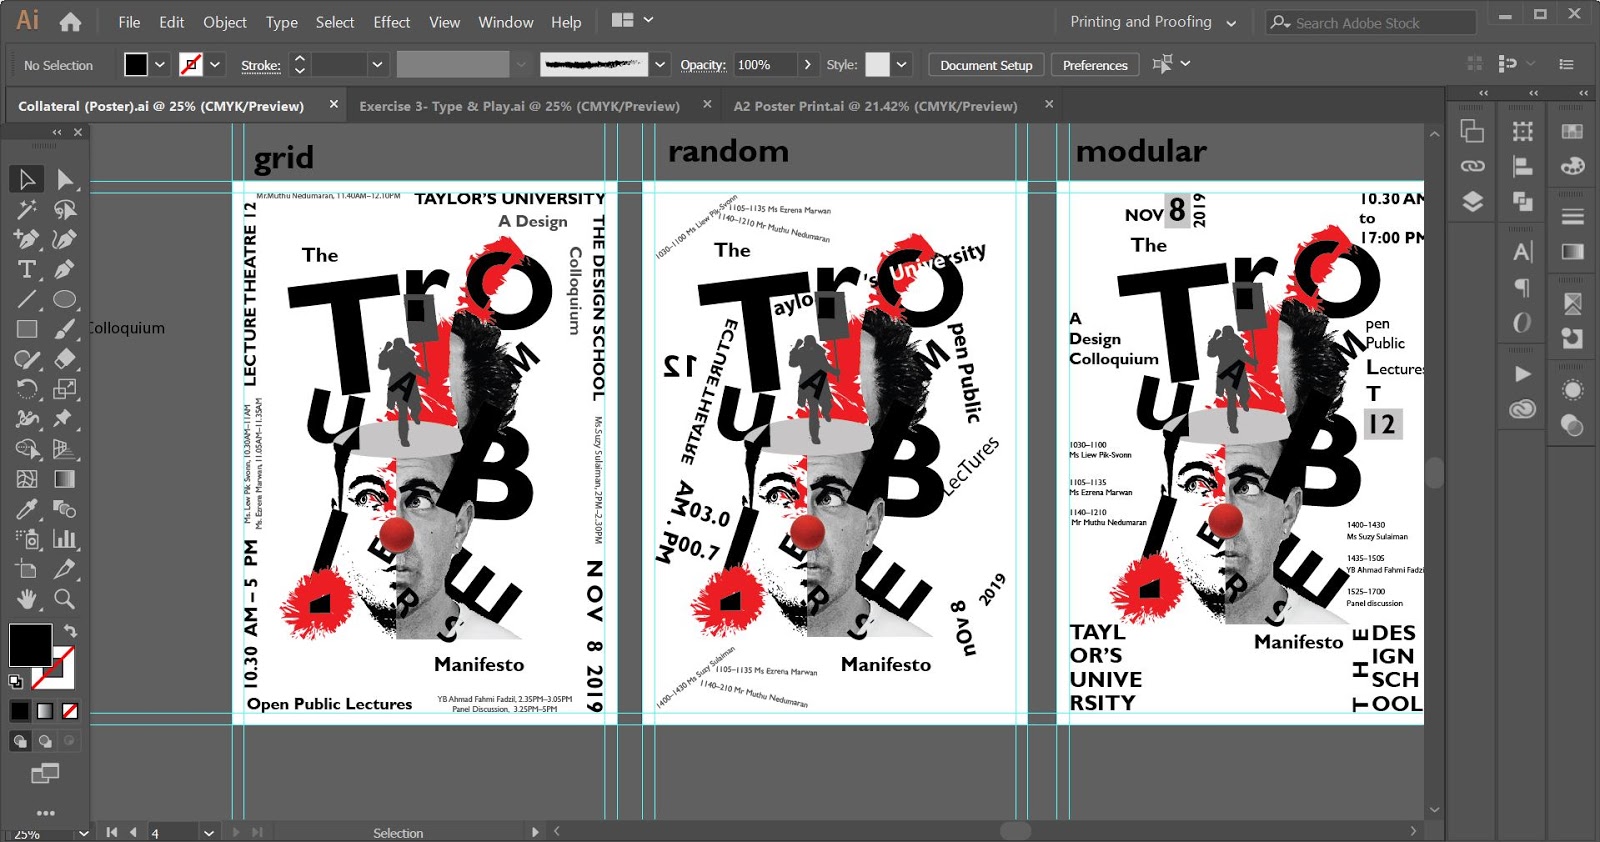Swap fill and stroke colors
1600x842 pixels.
(70, 631)
